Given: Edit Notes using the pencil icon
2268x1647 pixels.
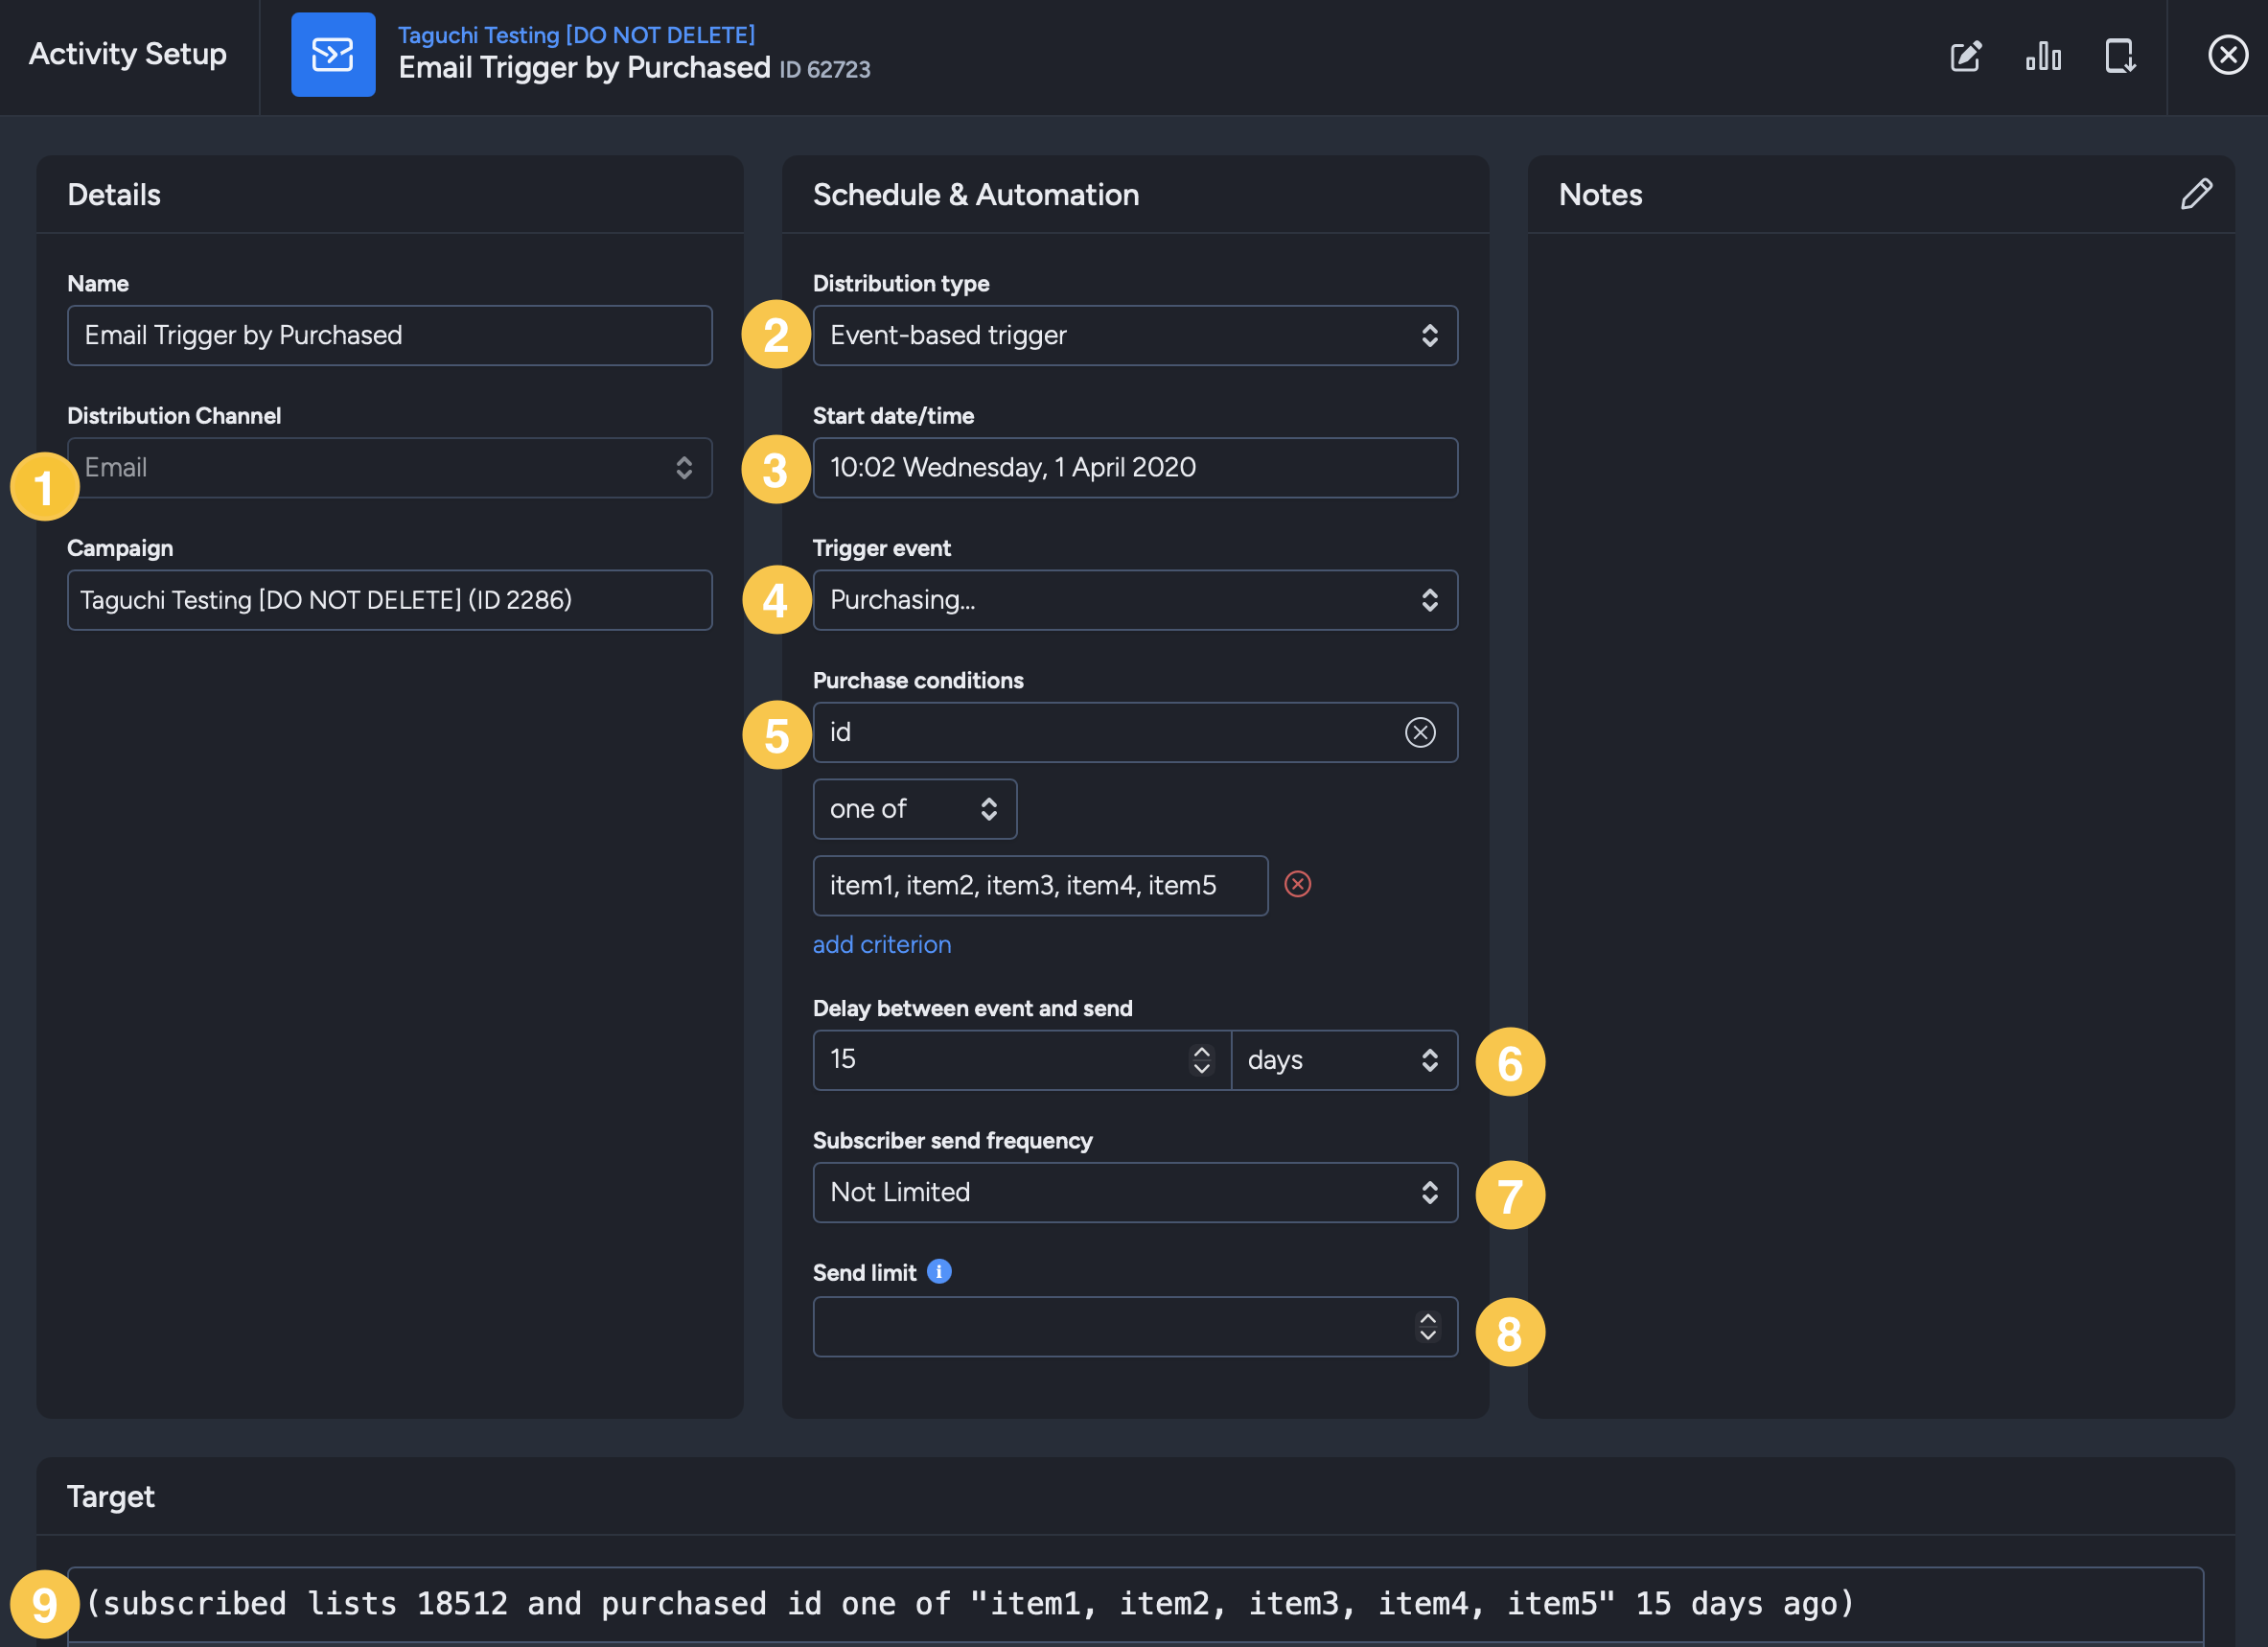Looking at the screenshot, I should (2197, 194).
